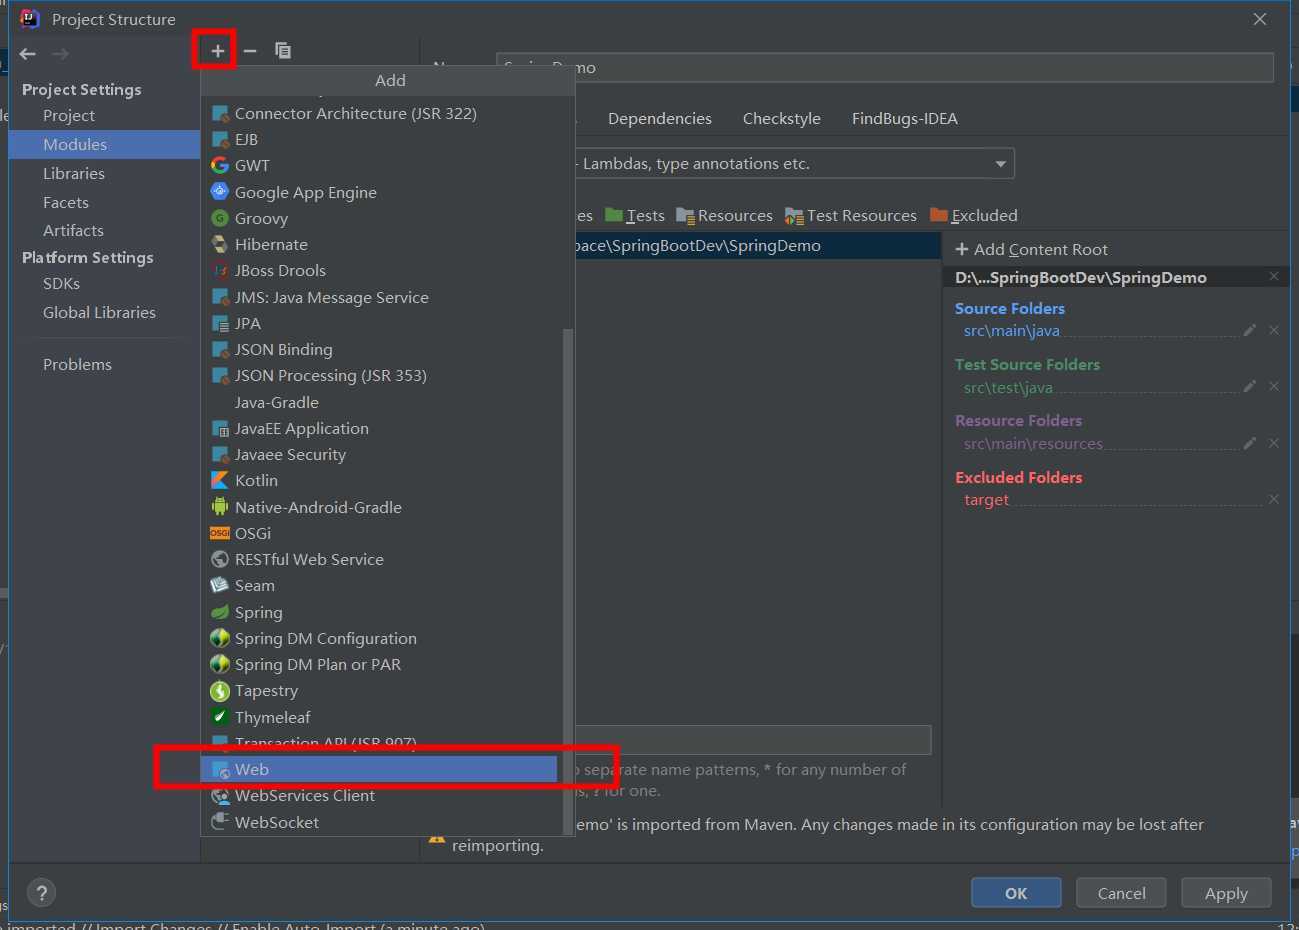Screen dimensions: 1299x930
Task: Mark as Test Resources folder
Action: [x=851, y=215]
